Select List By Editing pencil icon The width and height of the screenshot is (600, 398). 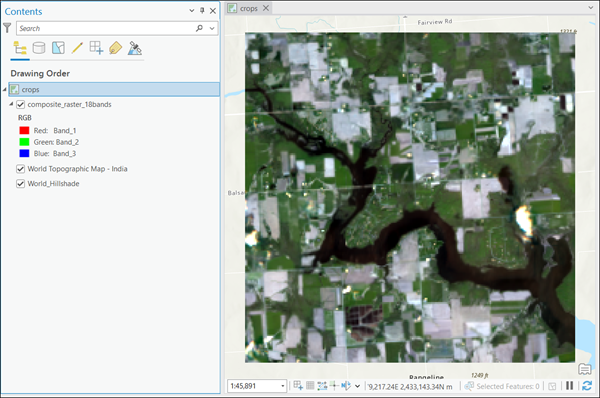pyautogui.click(x=77, y=48)
